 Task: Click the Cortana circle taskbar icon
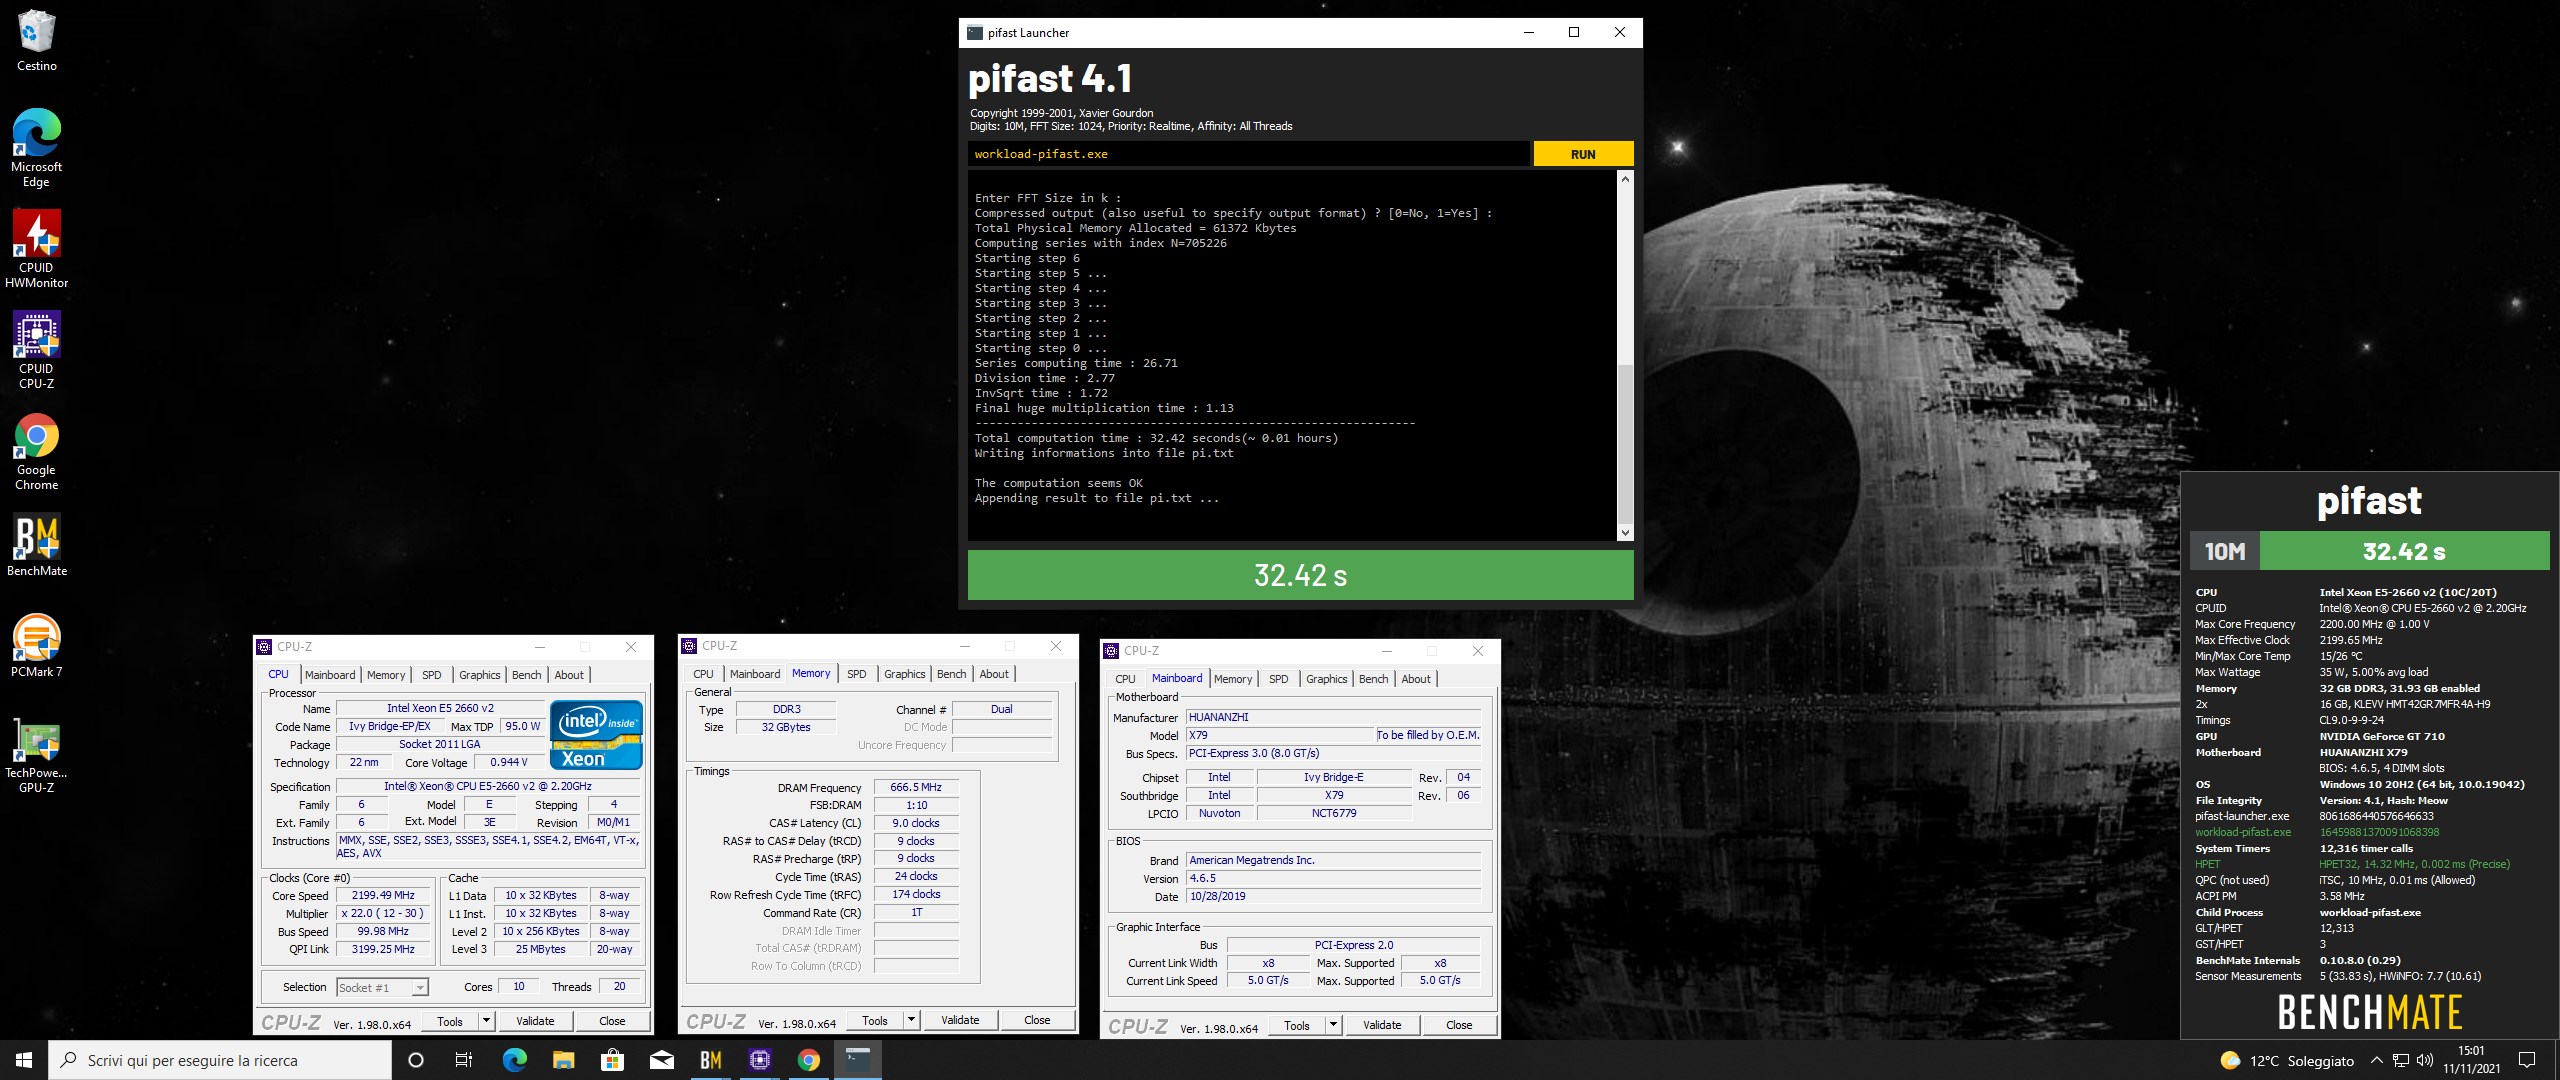pos(416,1060)
